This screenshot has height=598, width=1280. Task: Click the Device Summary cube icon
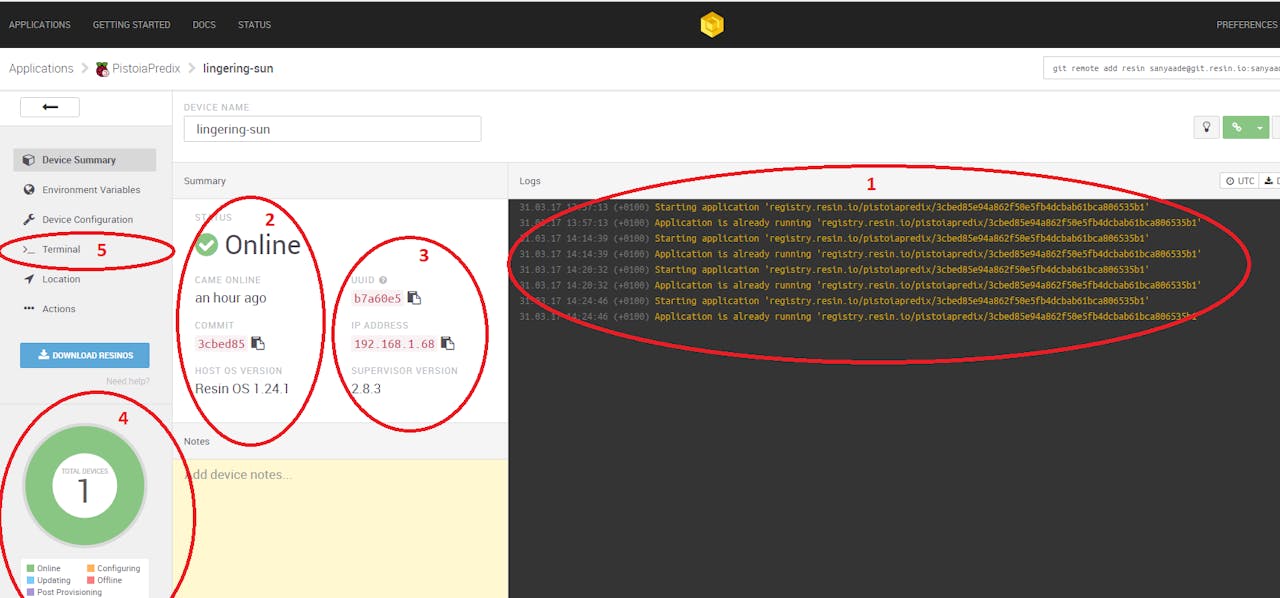tap(29, 160)
